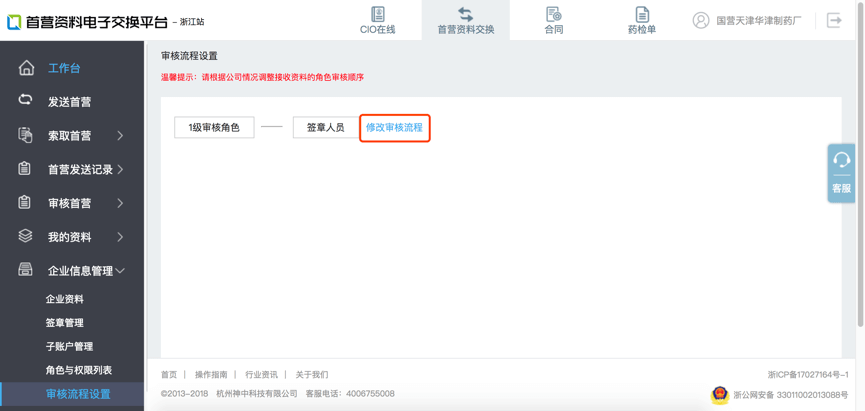Open the 行业资讯 footer link

click(x=261, y=375)
